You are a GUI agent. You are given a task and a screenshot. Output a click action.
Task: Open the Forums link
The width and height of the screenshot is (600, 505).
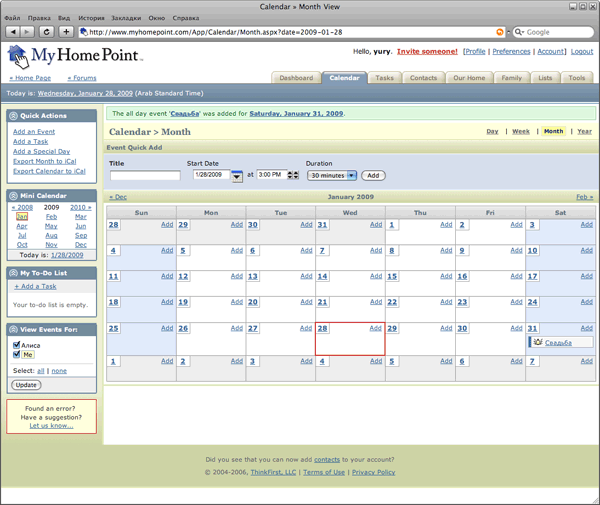(x=82, y=78)
